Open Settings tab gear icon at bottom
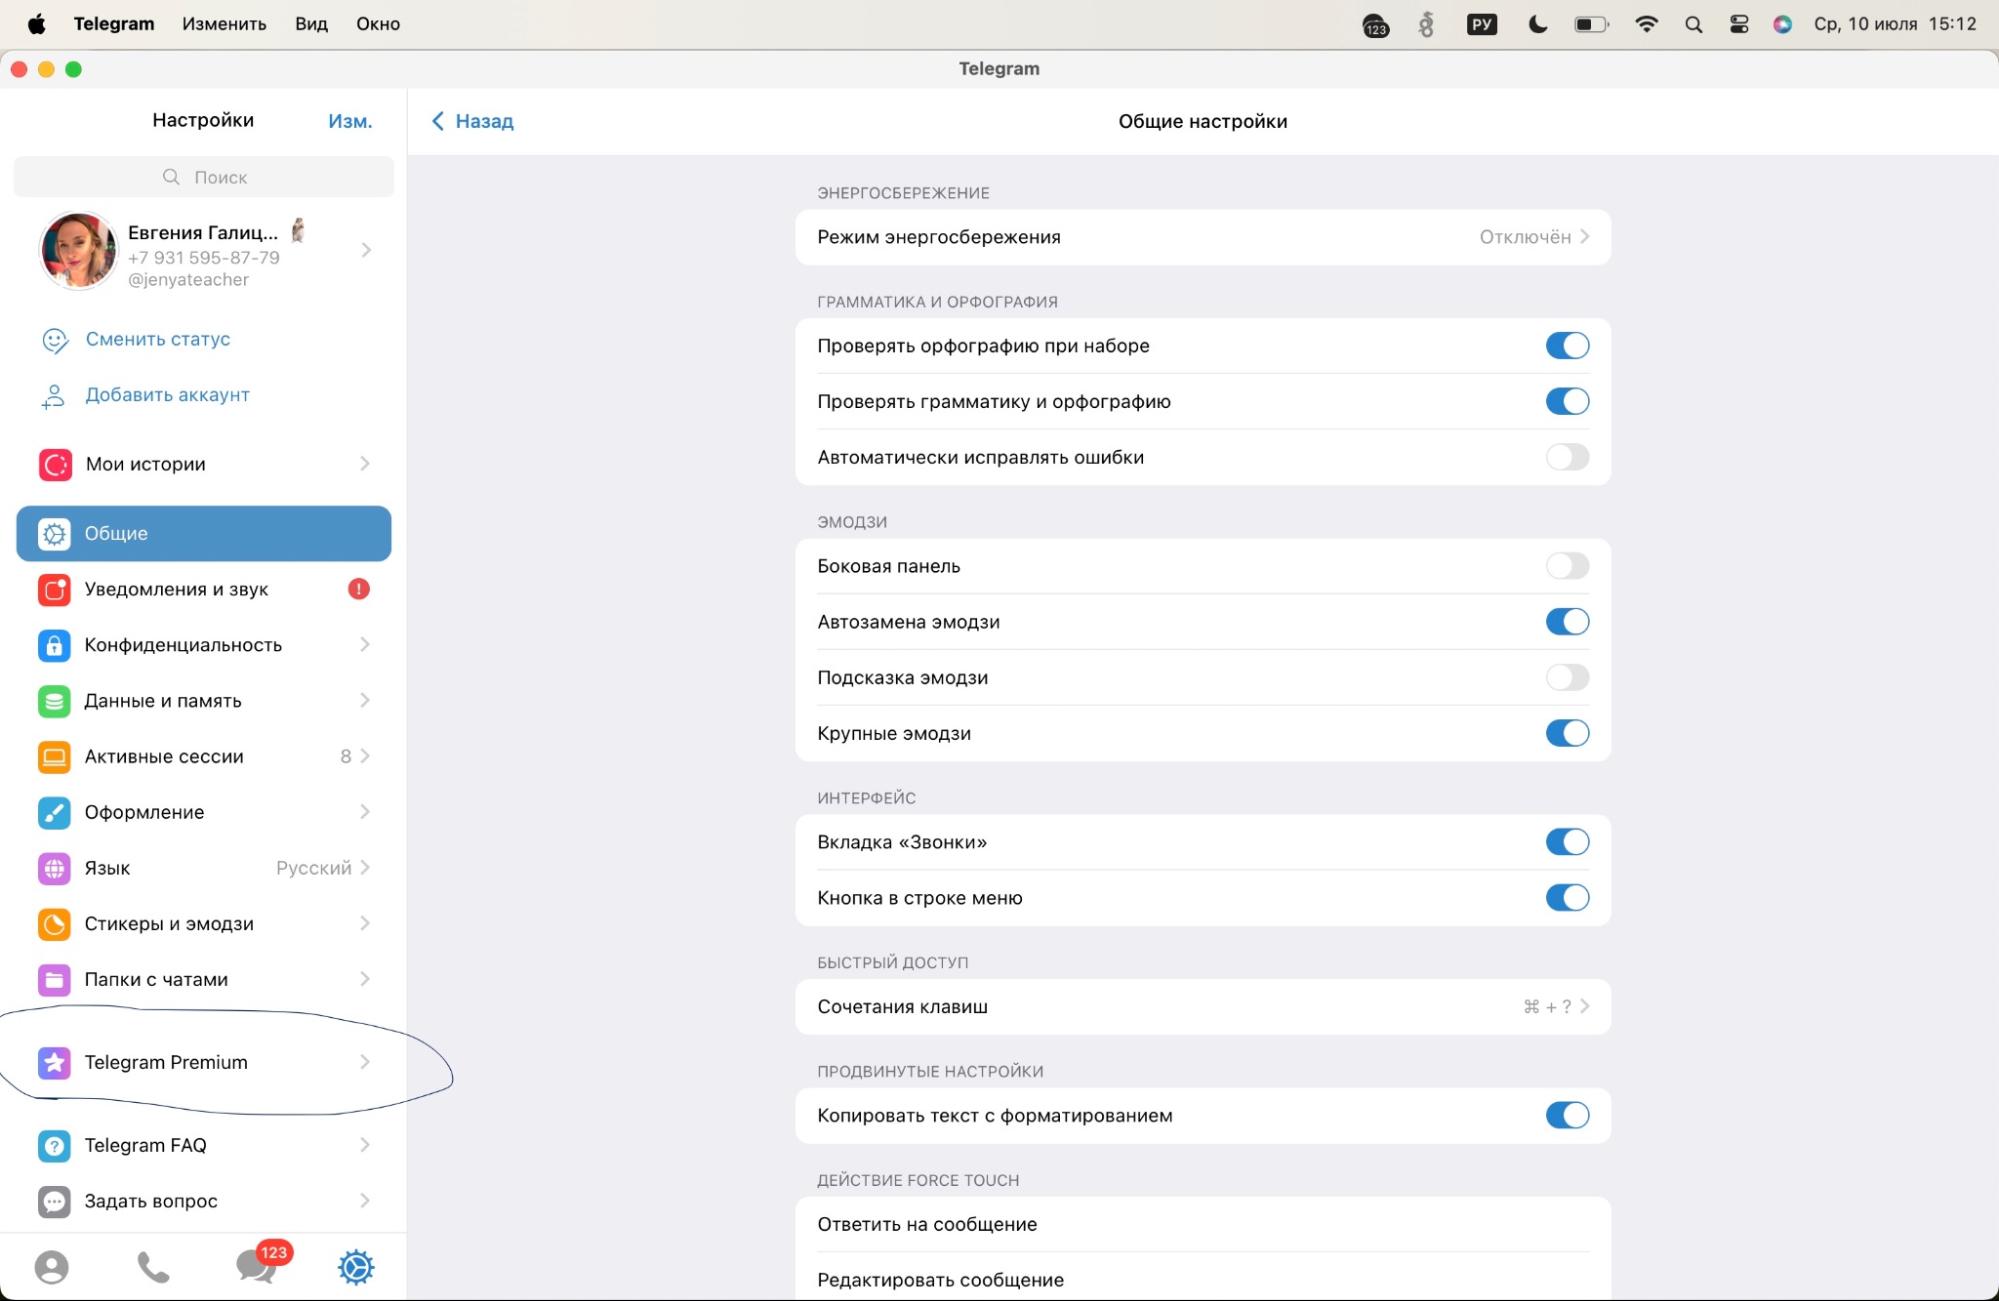 click(x=356, y=1267)
